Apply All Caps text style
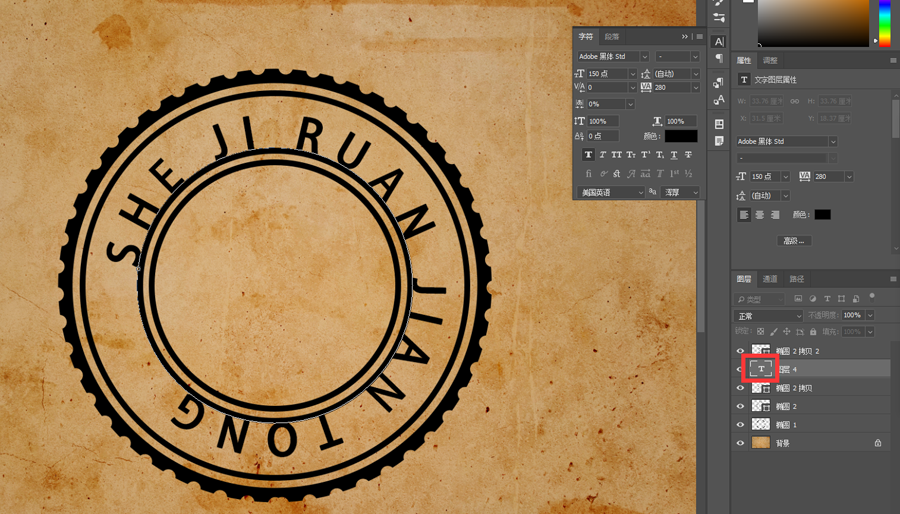Screen dimensions: 900x514 click(616, 155)
